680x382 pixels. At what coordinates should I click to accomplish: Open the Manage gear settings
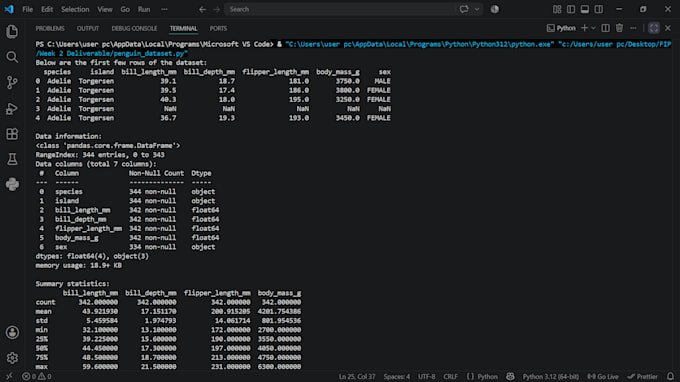(12, 358)
